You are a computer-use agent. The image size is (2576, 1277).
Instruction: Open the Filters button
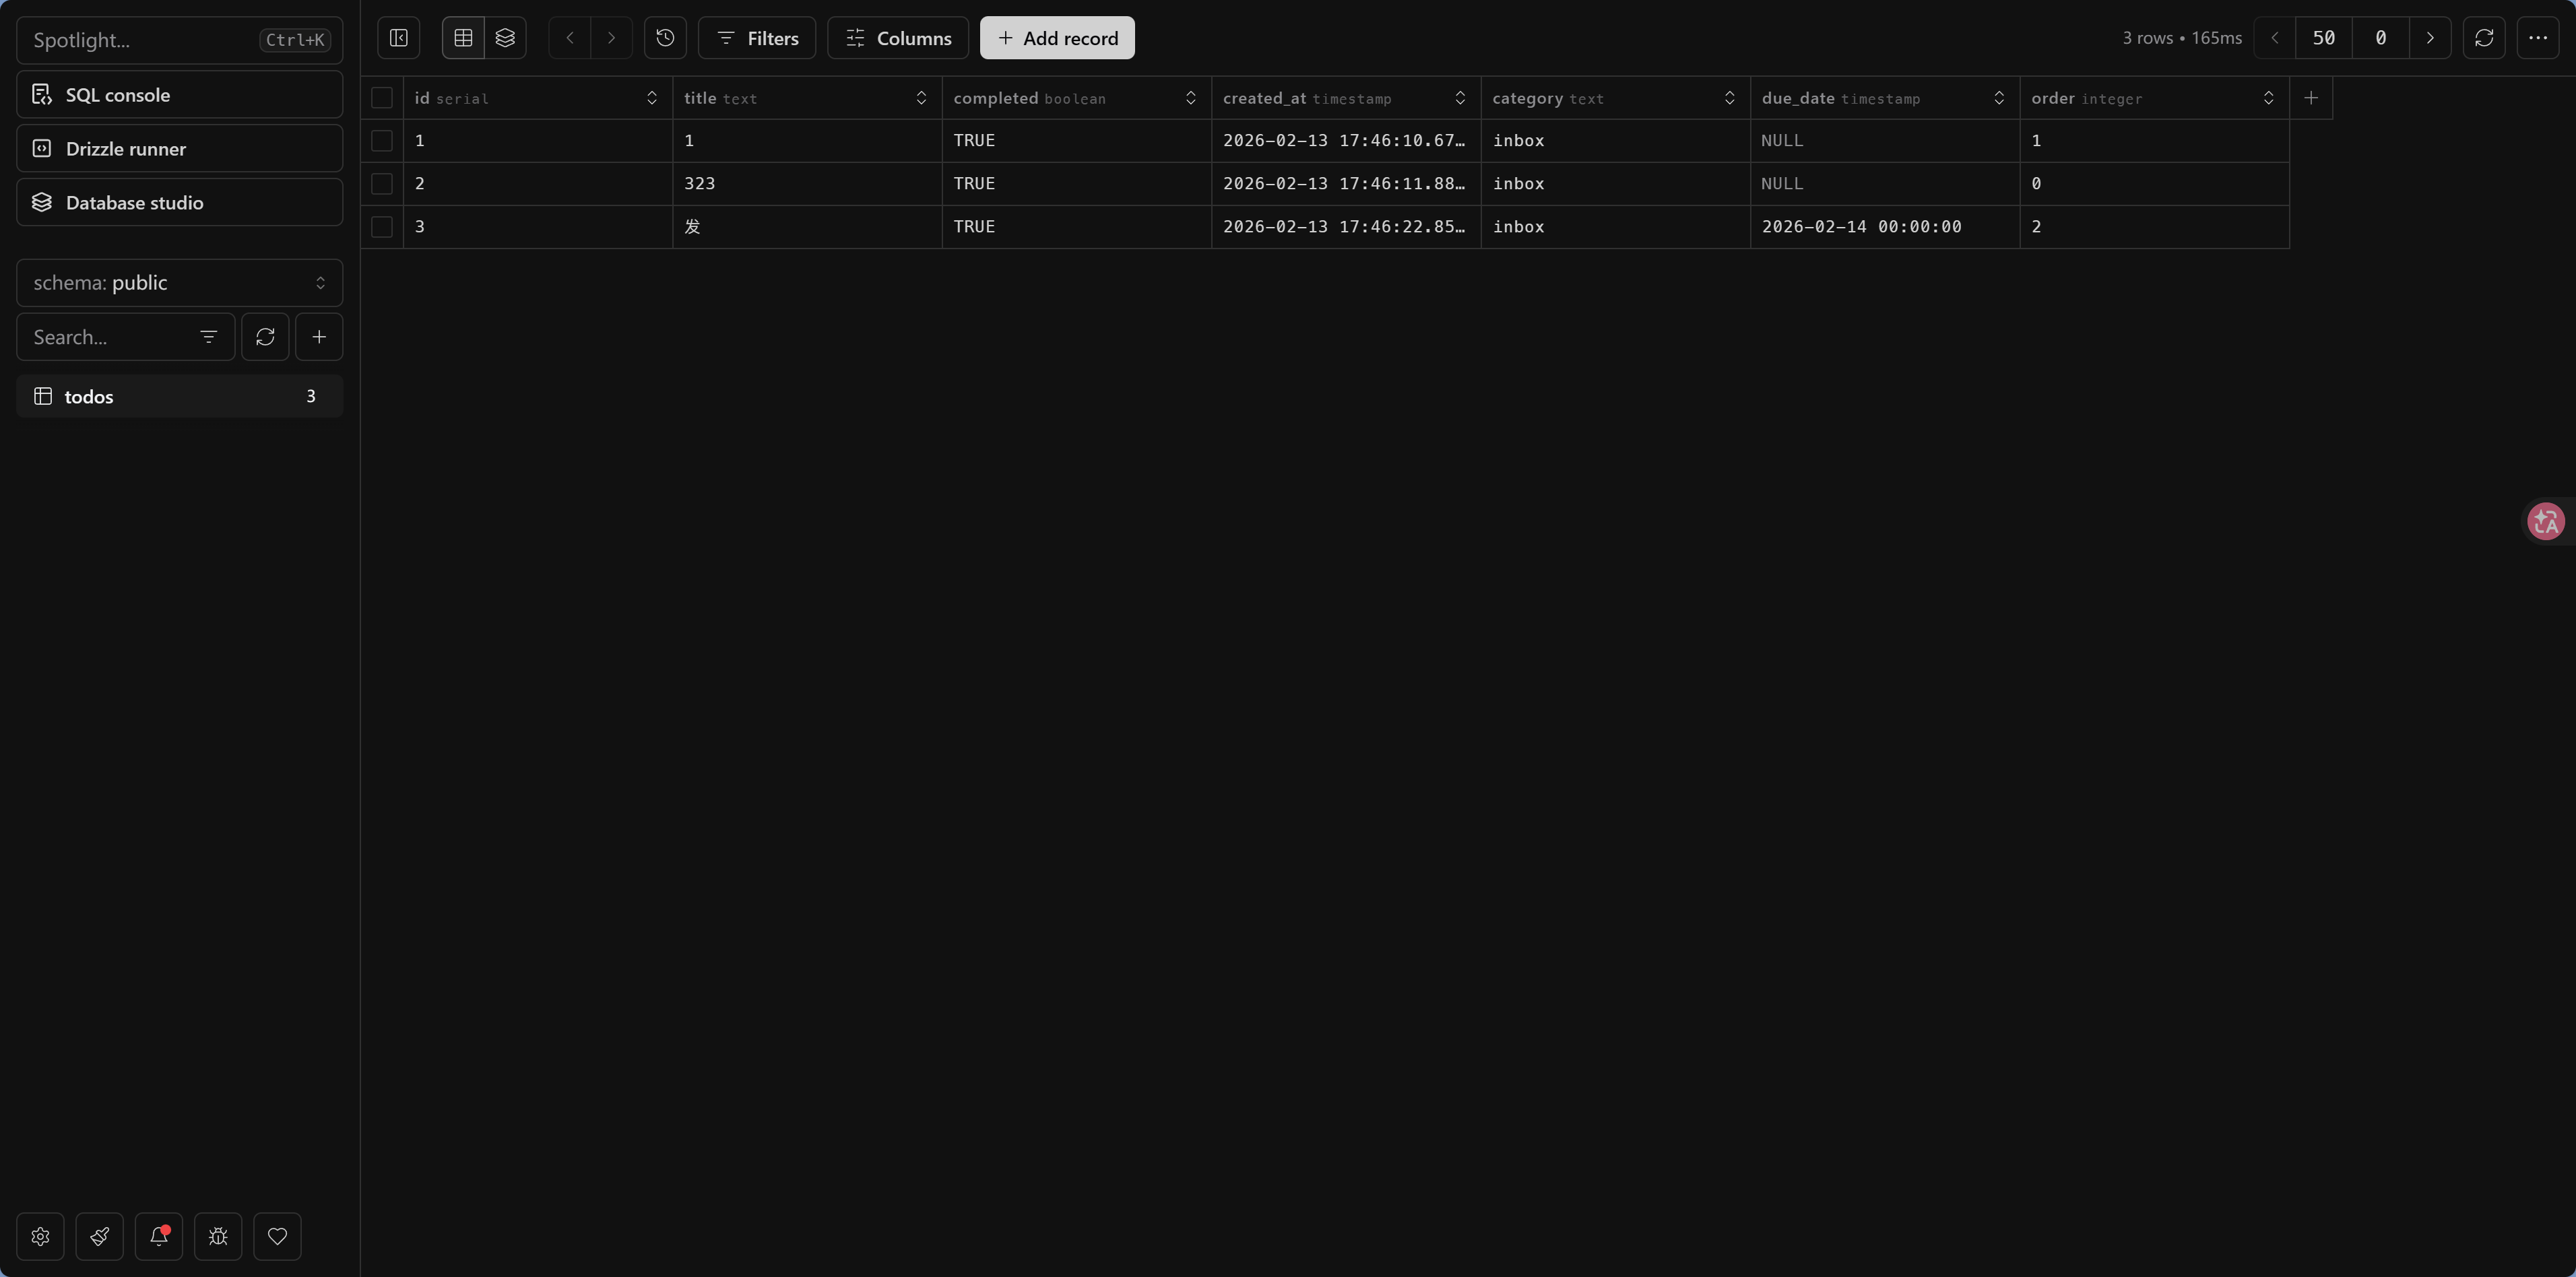(757, 38)
